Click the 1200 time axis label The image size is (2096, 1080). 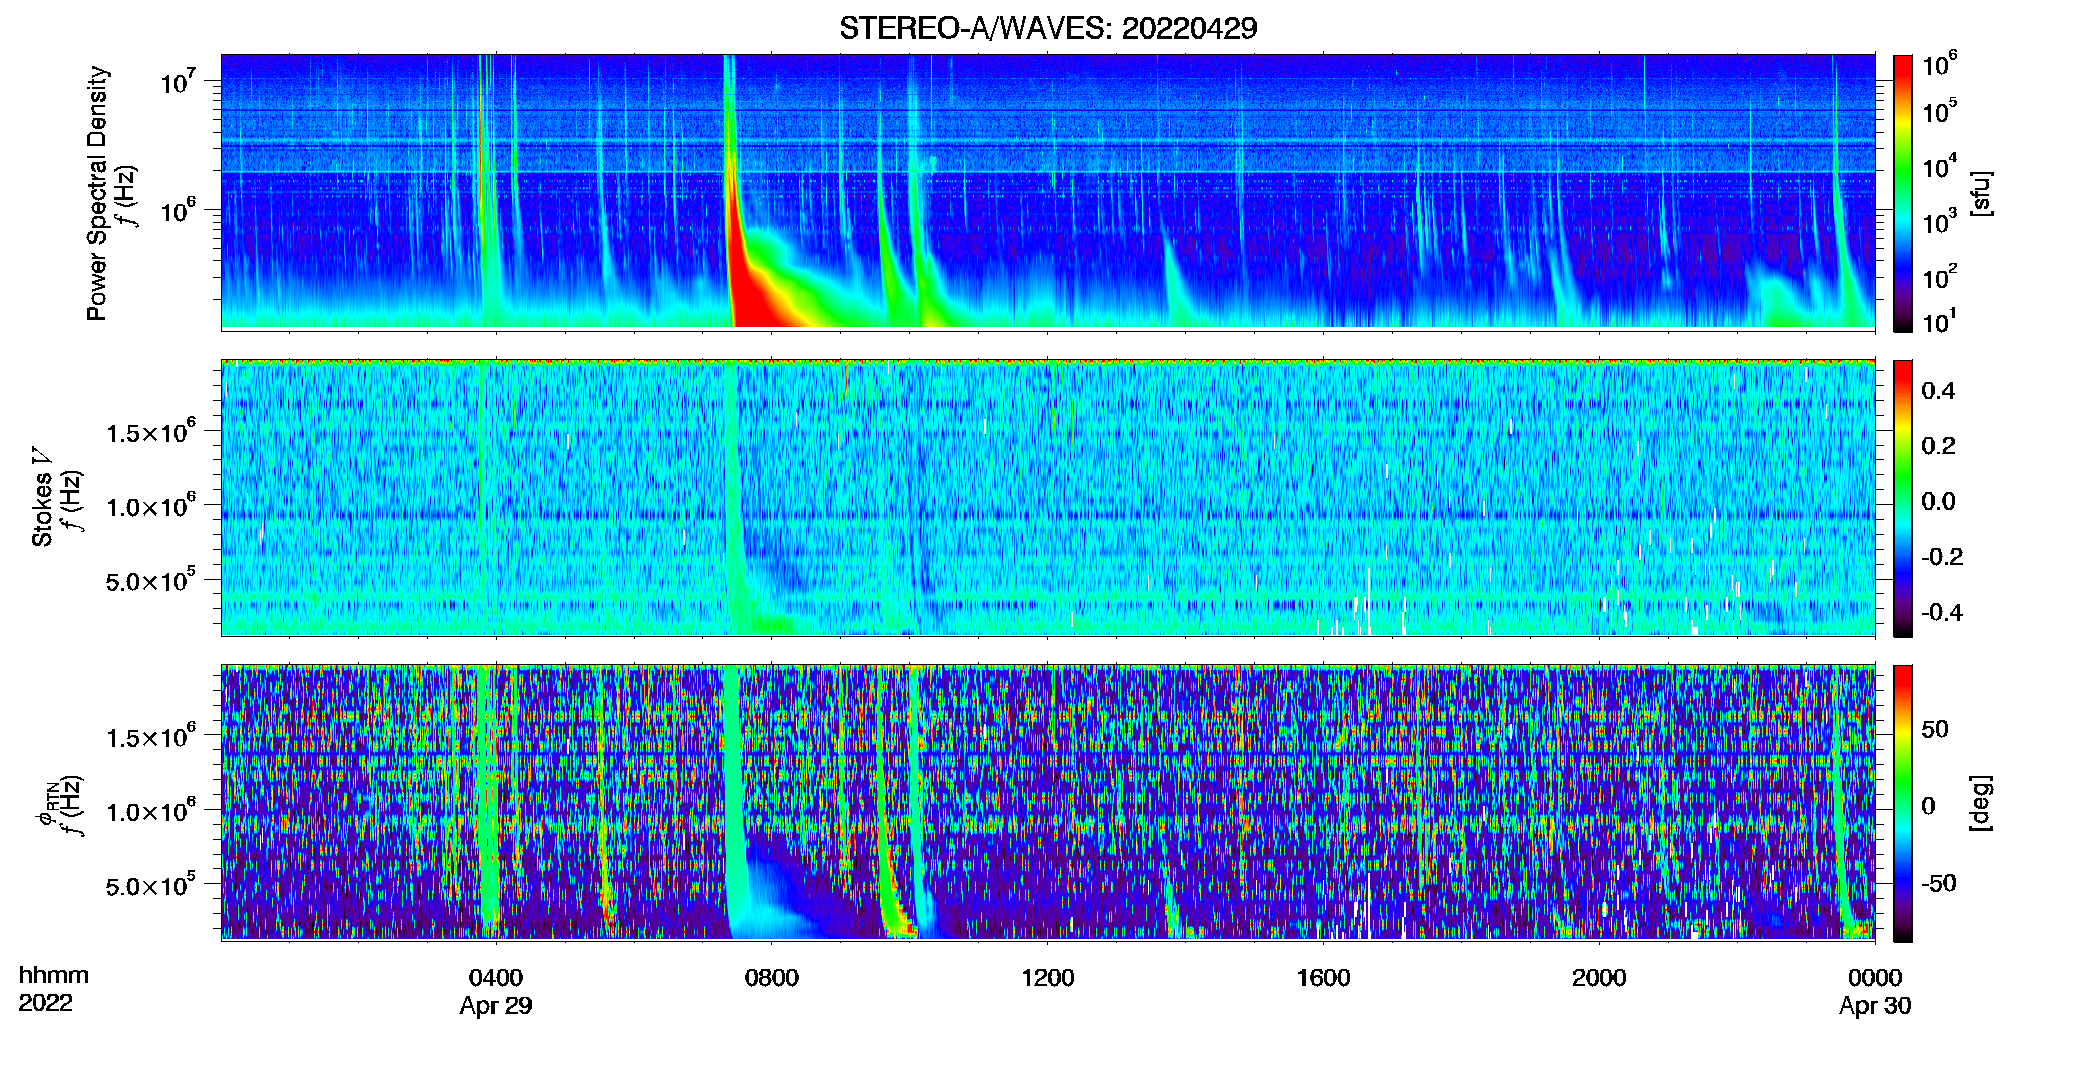(1047, 978)
